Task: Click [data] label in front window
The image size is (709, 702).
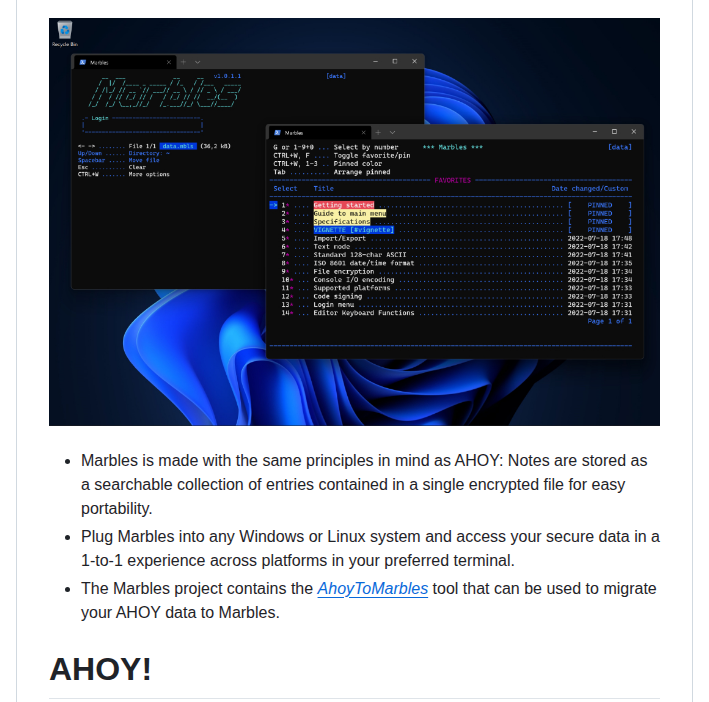Action: coord(619,147)
